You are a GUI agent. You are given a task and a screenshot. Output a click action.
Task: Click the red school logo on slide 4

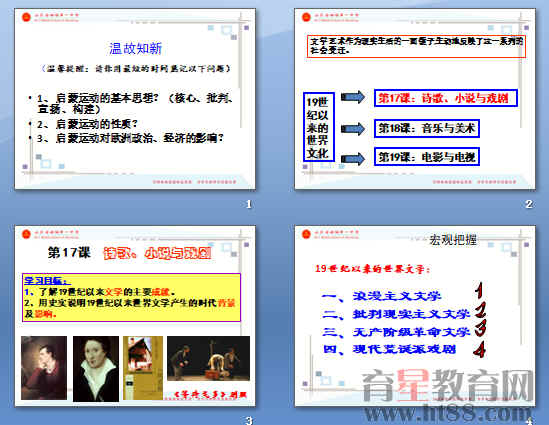[x=306, y=234]
